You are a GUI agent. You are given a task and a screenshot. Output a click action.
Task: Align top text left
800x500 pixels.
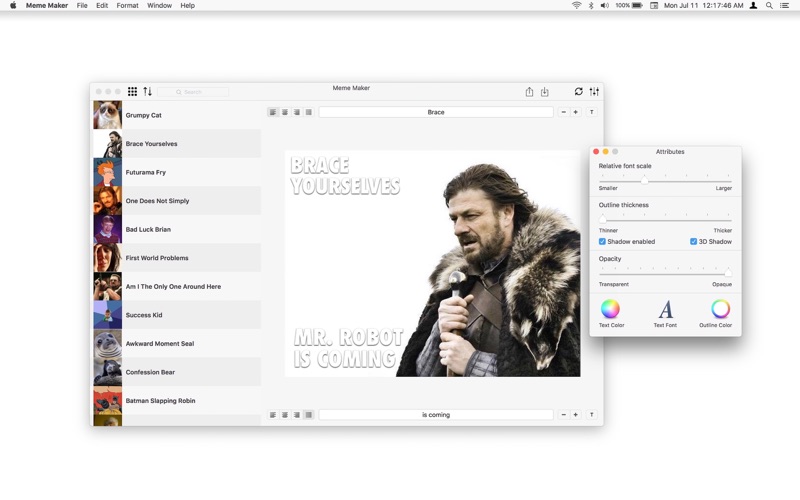tap(273, 112)
